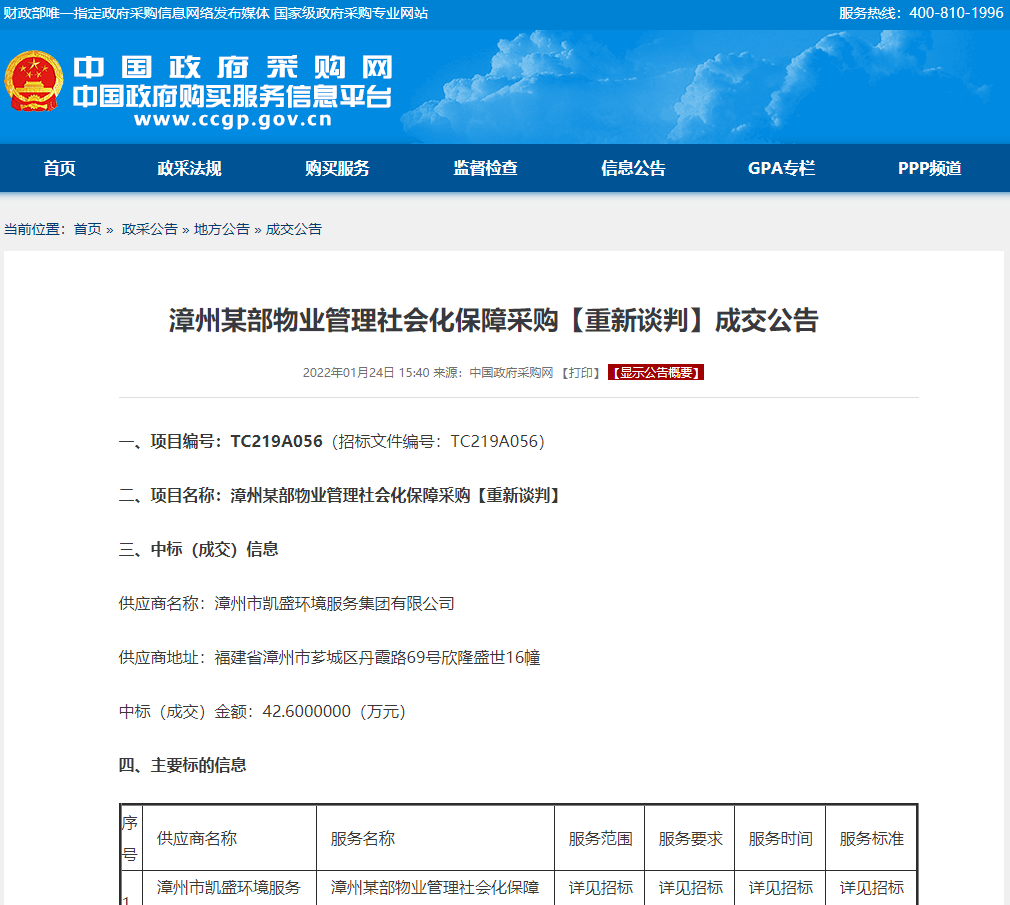Click the 中国政府购买服务信息平台 banner subtitle

(233, 97)
